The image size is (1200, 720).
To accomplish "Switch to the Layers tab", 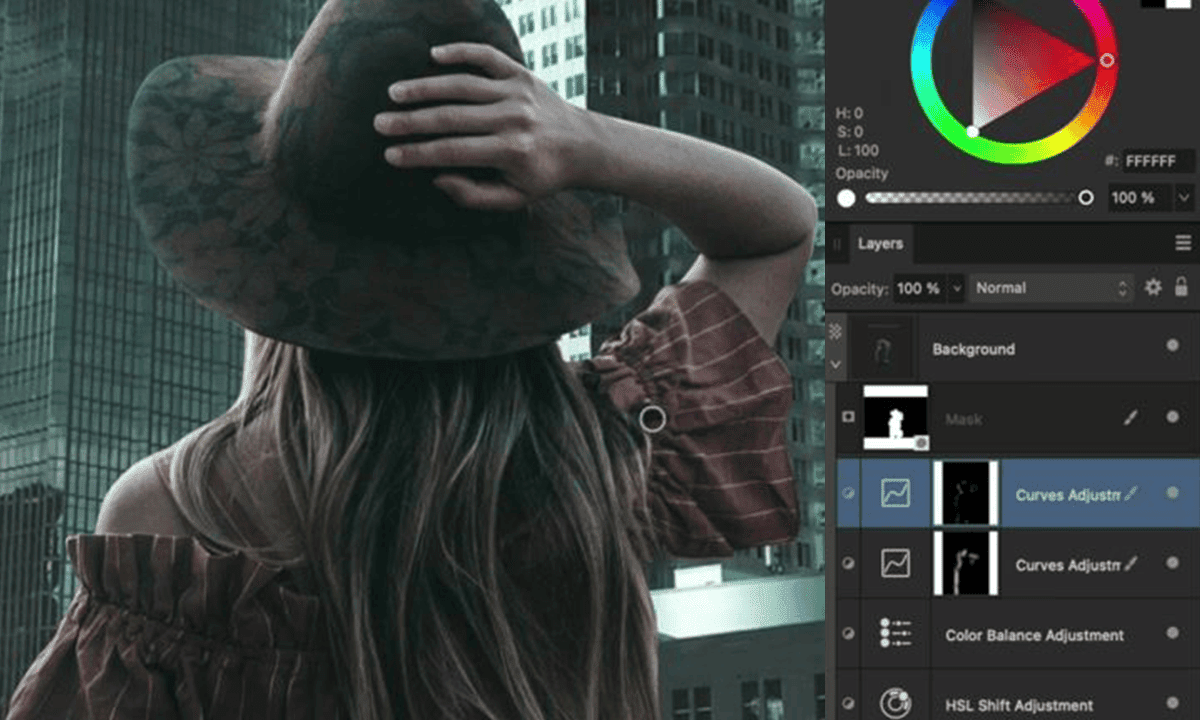I will point(880,243).
